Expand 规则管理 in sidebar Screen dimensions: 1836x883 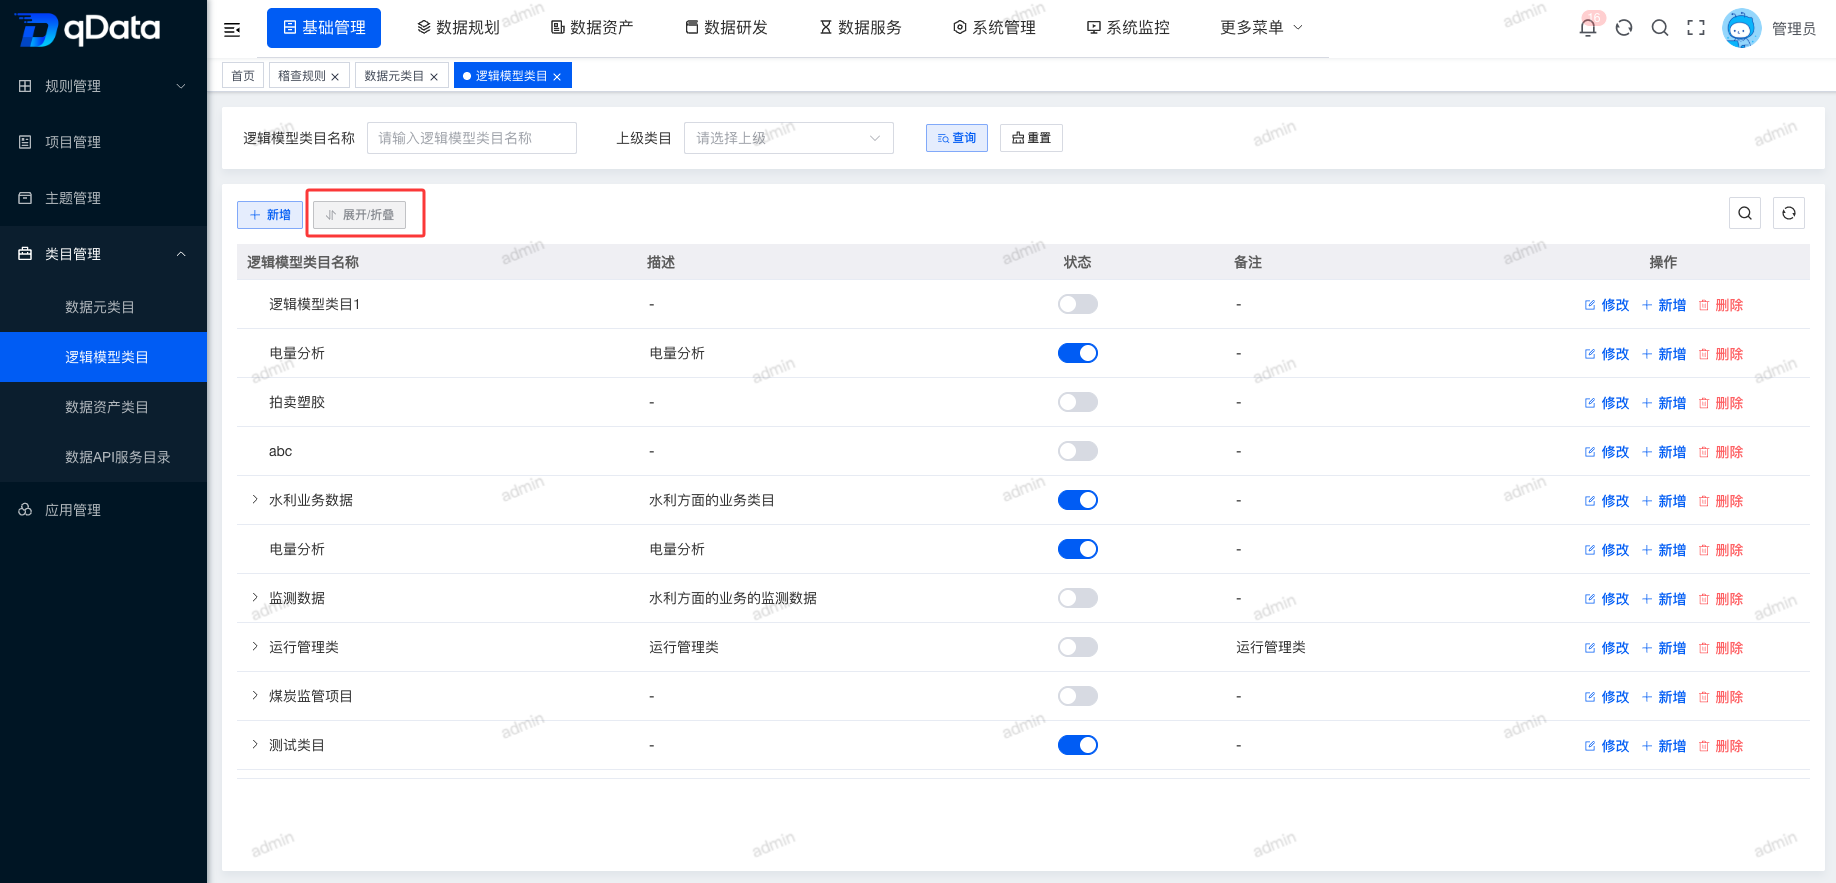click(x=103, y=86)
